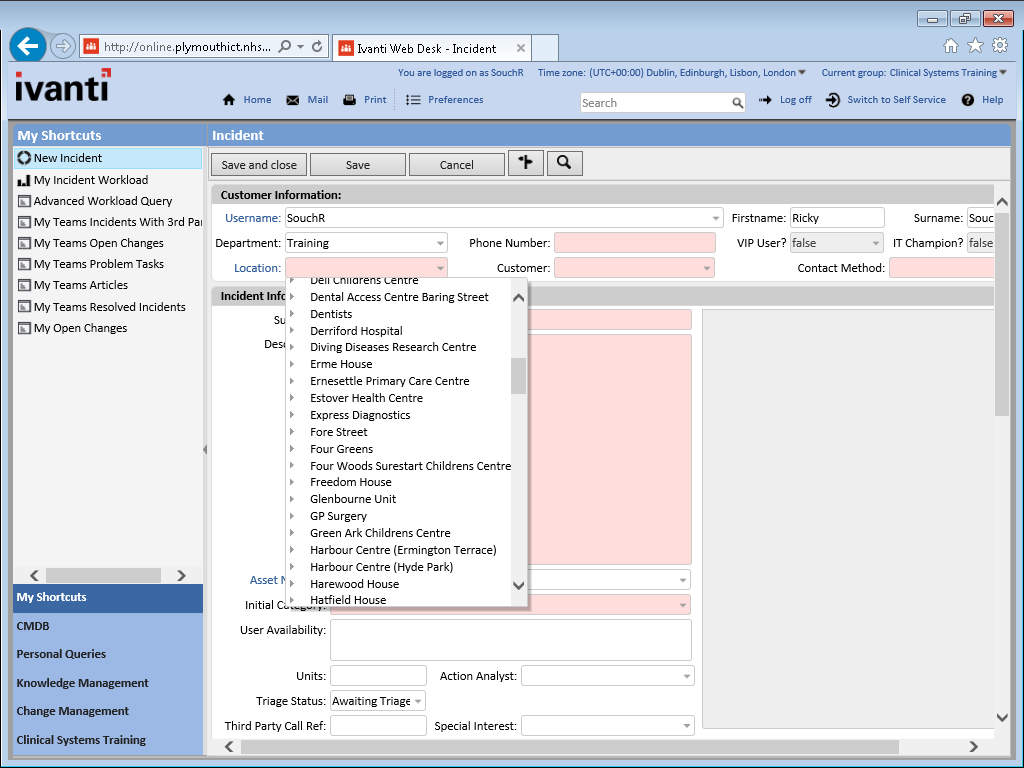Viewport: 1024px width, 768px height.
Task: Expand Freedom House tree node
Action: coord(292,482)
